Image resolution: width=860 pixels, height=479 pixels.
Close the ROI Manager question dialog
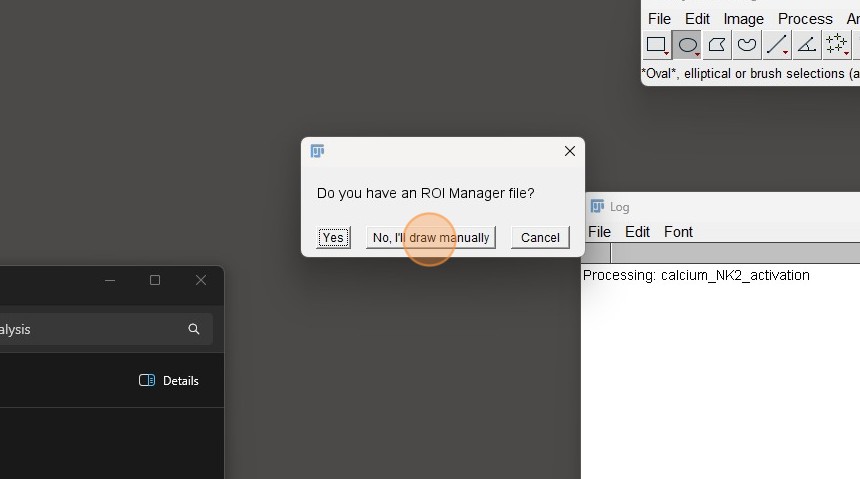coord(569,151)
